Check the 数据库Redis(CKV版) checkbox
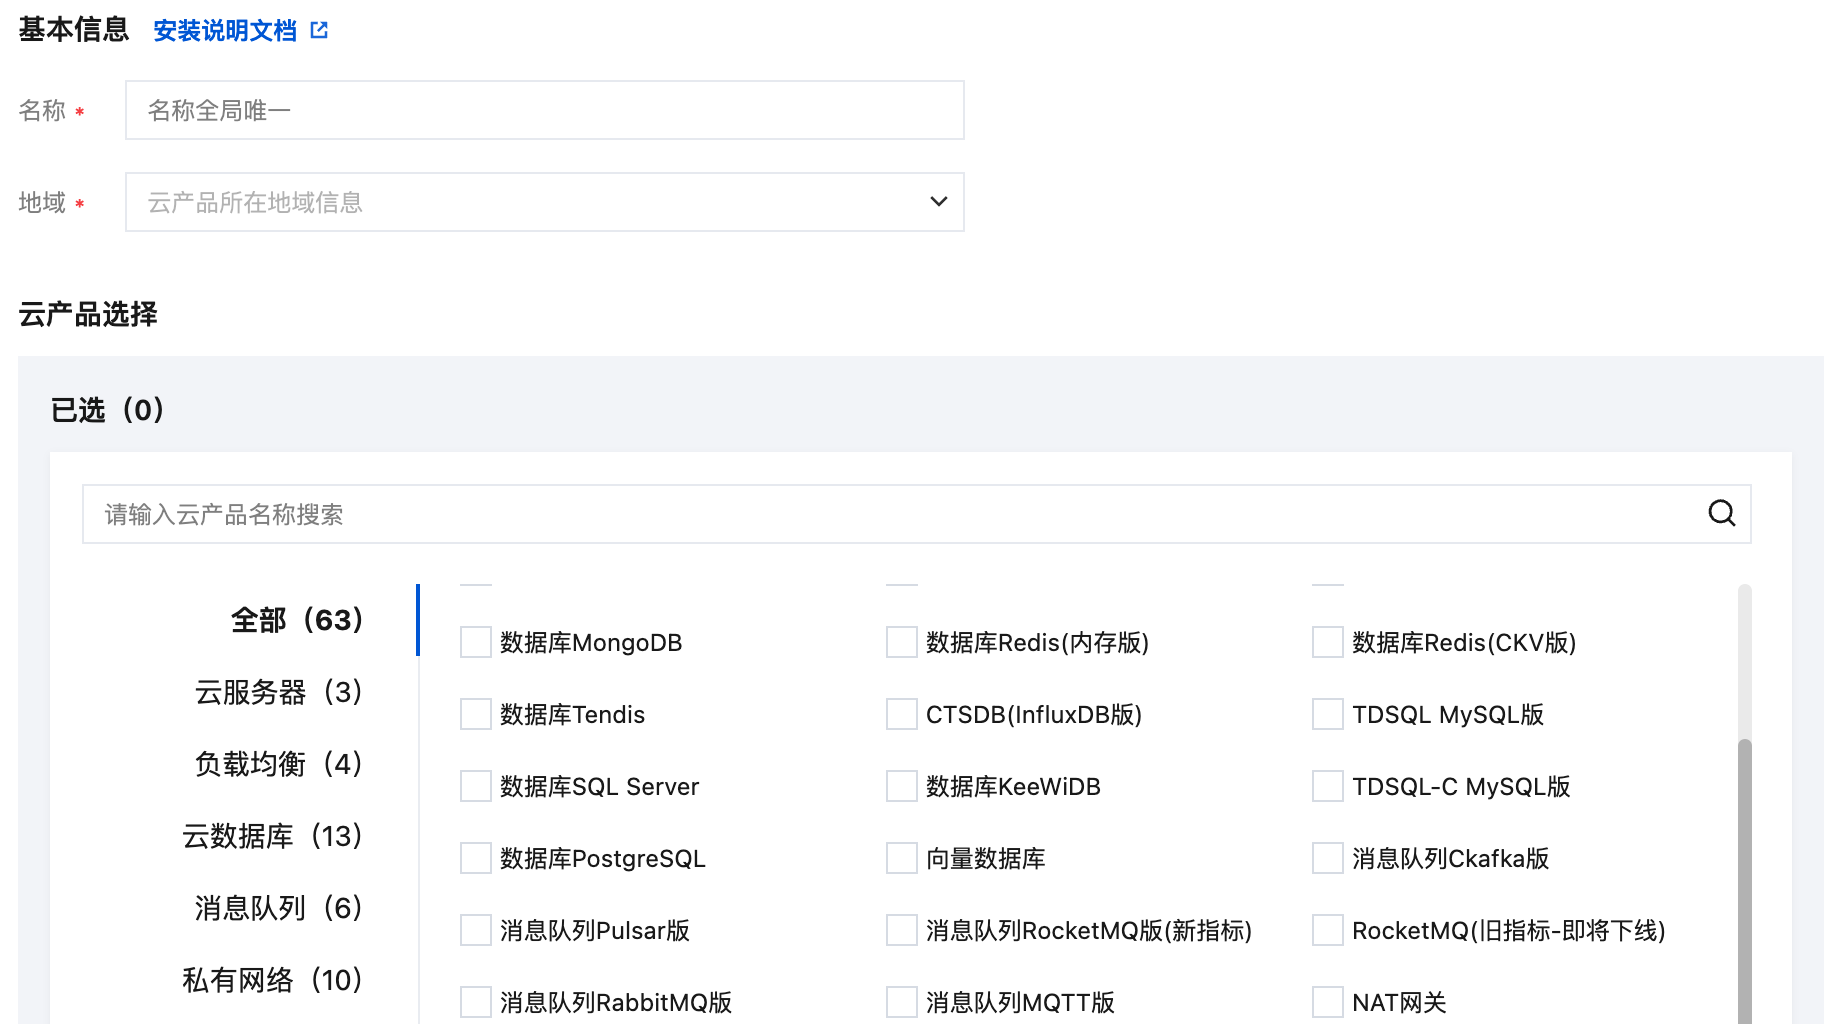Image resolution: width=1840 pixels, height=1024 pixels. pyautogui.click(x=1328, y=642)
